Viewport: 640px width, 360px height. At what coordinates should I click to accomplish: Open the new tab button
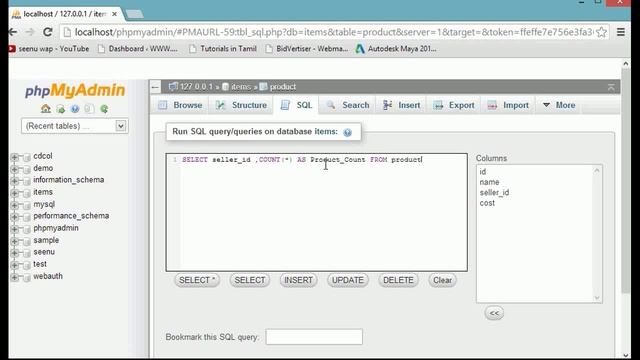pos(134,14)
